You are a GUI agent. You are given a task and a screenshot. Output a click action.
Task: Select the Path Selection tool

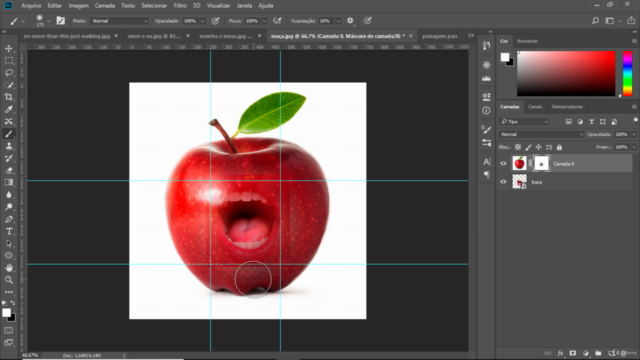(x=9, y=244)
